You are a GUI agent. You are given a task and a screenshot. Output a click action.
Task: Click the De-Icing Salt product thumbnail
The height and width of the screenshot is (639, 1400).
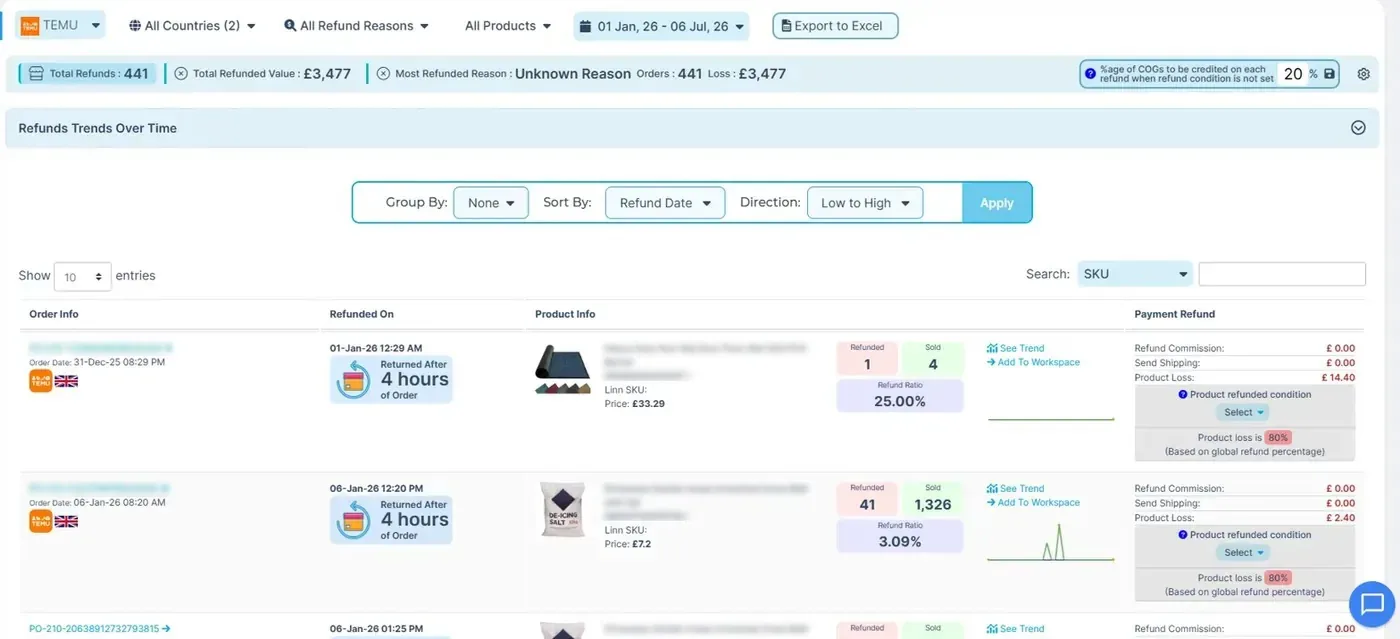563,510
